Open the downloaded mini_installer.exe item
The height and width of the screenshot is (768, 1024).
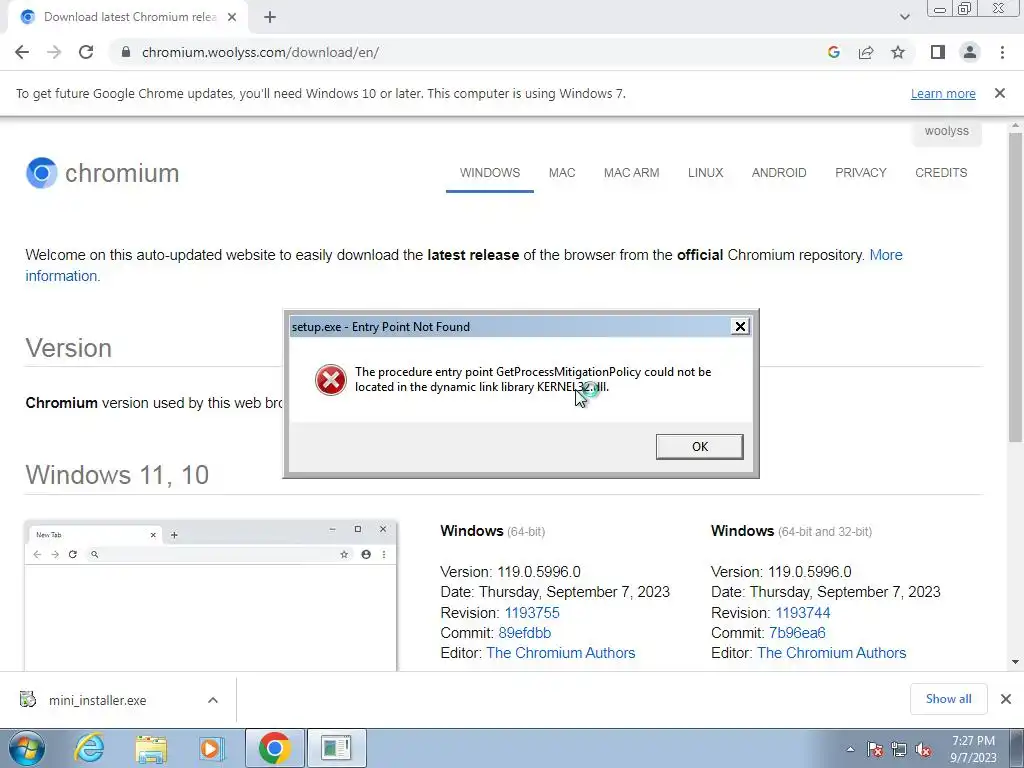point(97,700)
